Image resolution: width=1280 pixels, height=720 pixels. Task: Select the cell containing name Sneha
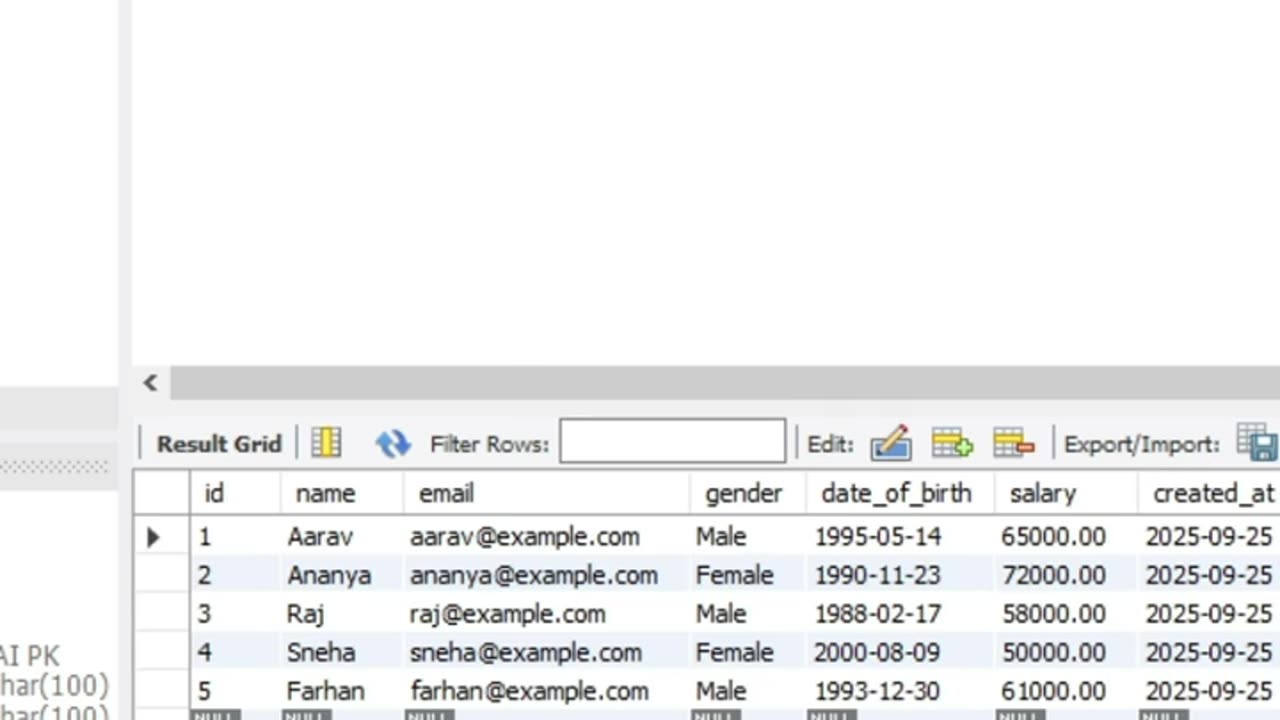pos(341,653)
